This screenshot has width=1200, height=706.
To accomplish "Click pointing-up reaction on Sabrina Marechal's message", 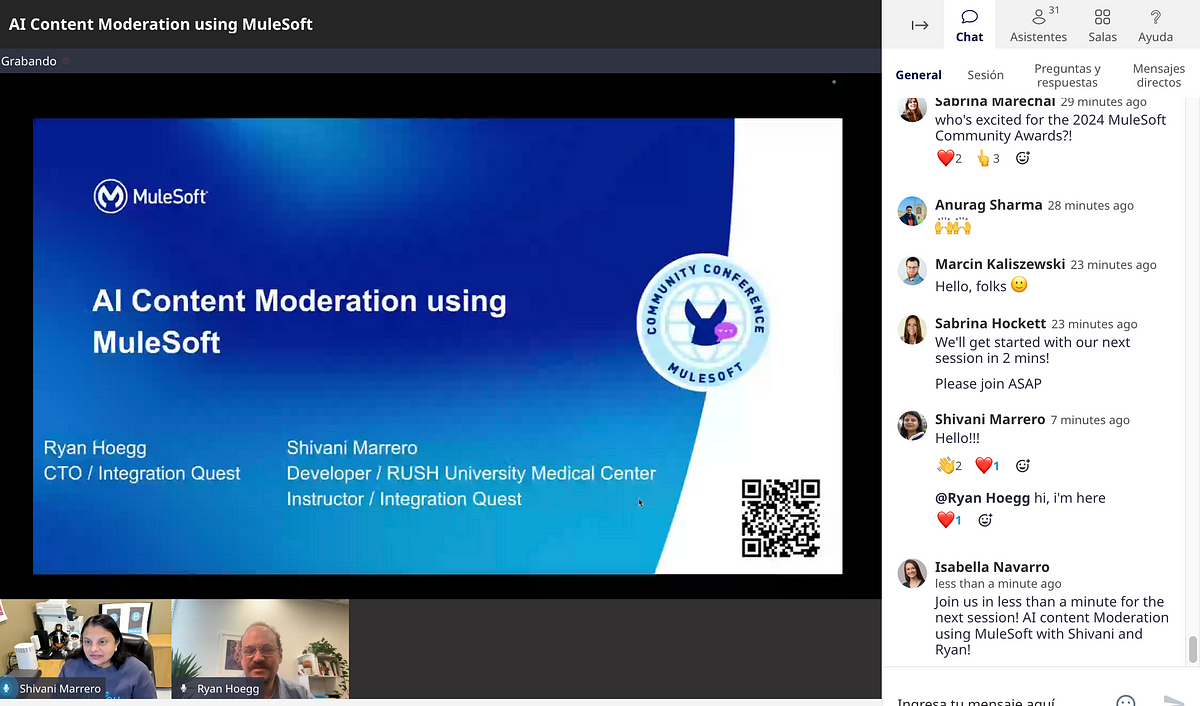I will pyautogui.click(x=988, y=158).
